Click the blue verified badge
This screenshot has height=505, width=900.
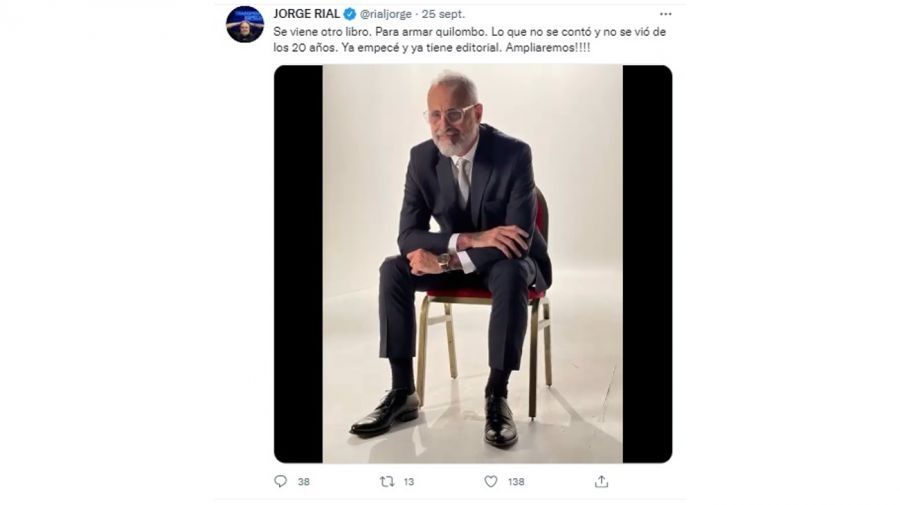pos(349,14)
